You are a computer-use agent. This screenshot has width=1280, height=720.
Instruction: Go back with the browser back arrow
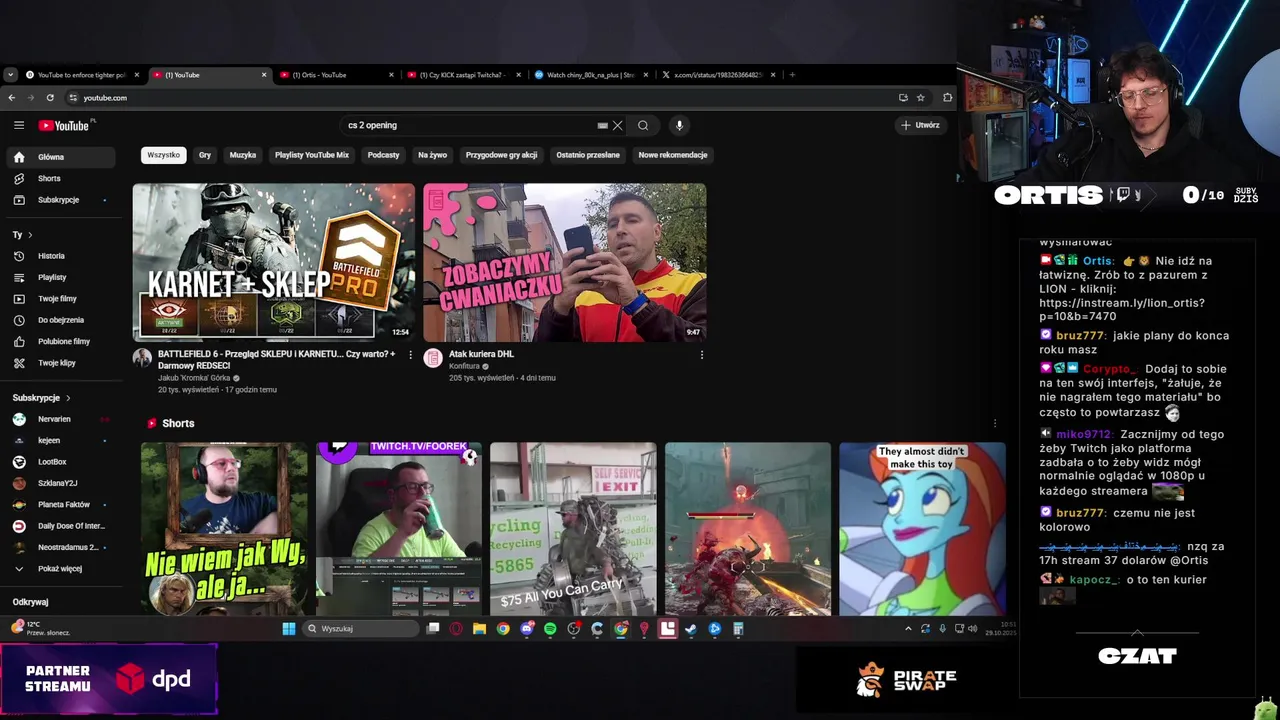11,98
